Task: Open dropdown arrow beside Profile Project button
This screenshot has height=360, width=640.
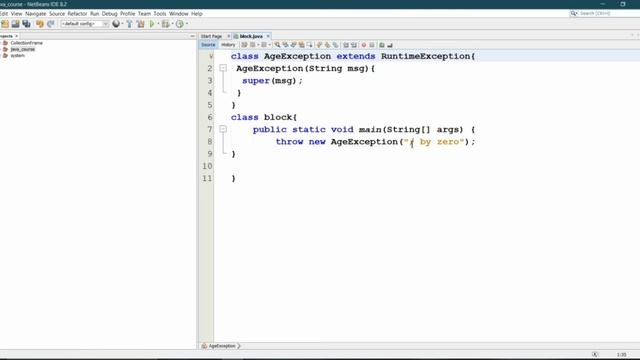Action: pos(187,24)
